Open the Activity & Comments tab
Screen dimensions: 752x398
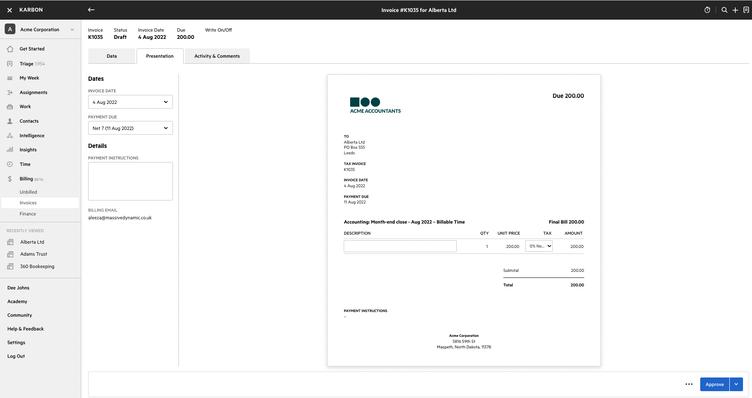point(217,56)
